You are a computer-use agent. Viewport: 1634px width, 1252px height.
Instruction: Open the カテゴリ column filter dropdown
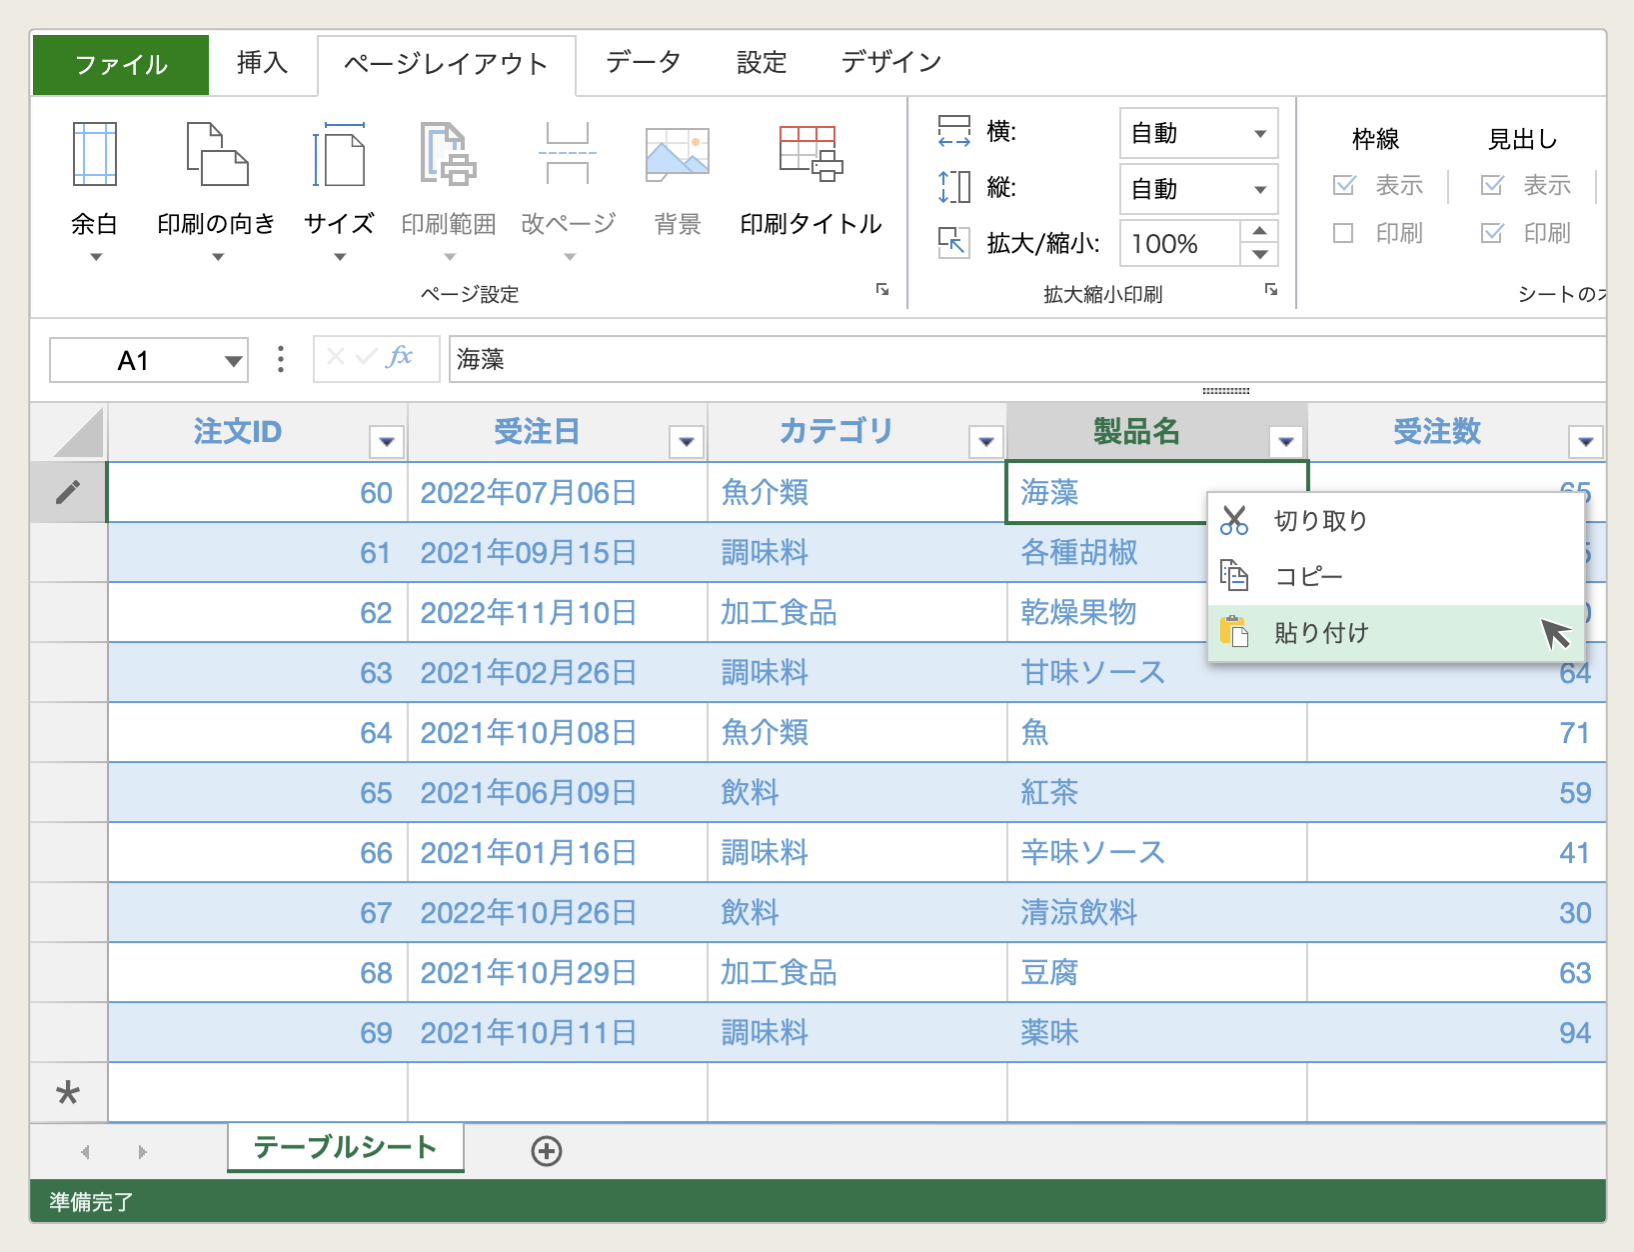(987, 441)
